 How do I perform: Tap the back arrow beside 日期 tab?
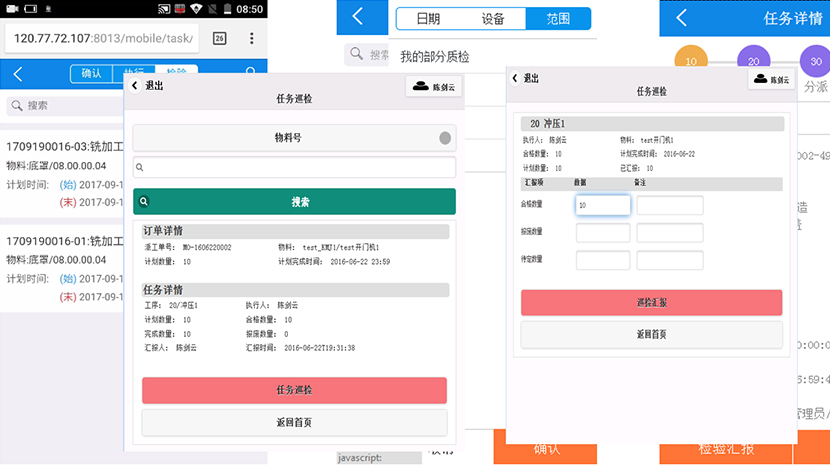pyautogui.click(x=357, y=18)
